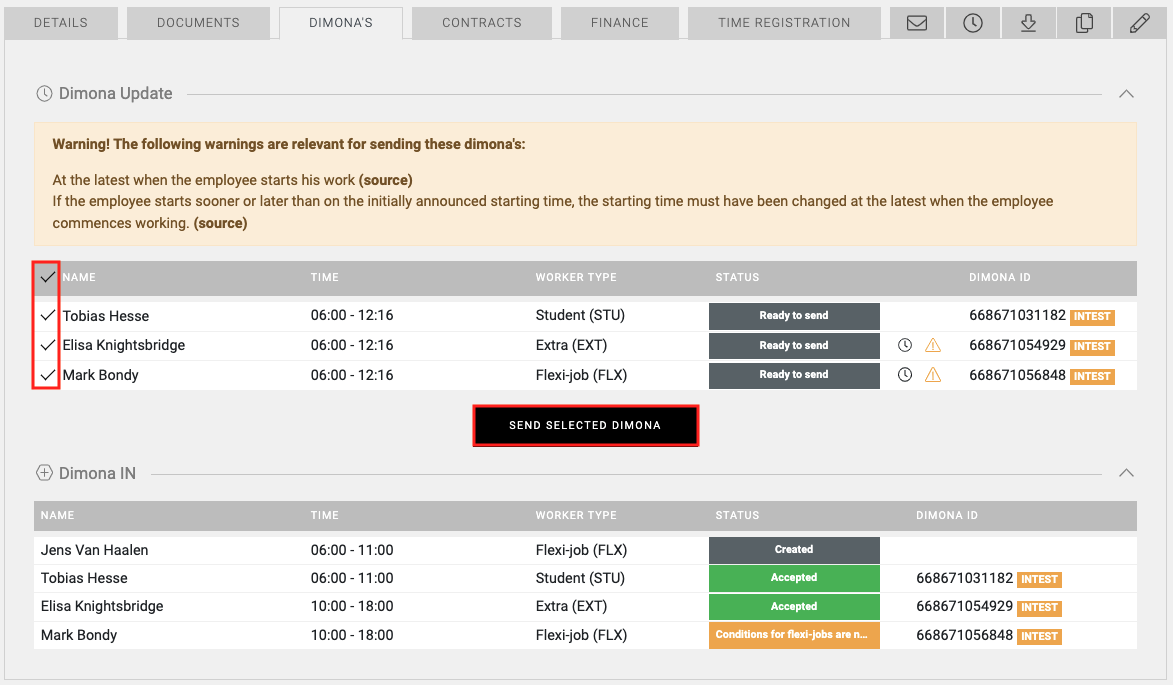Toggle the select-all checkmark in table header
This screenshot has height=685, width=1173.
[47, 277]
